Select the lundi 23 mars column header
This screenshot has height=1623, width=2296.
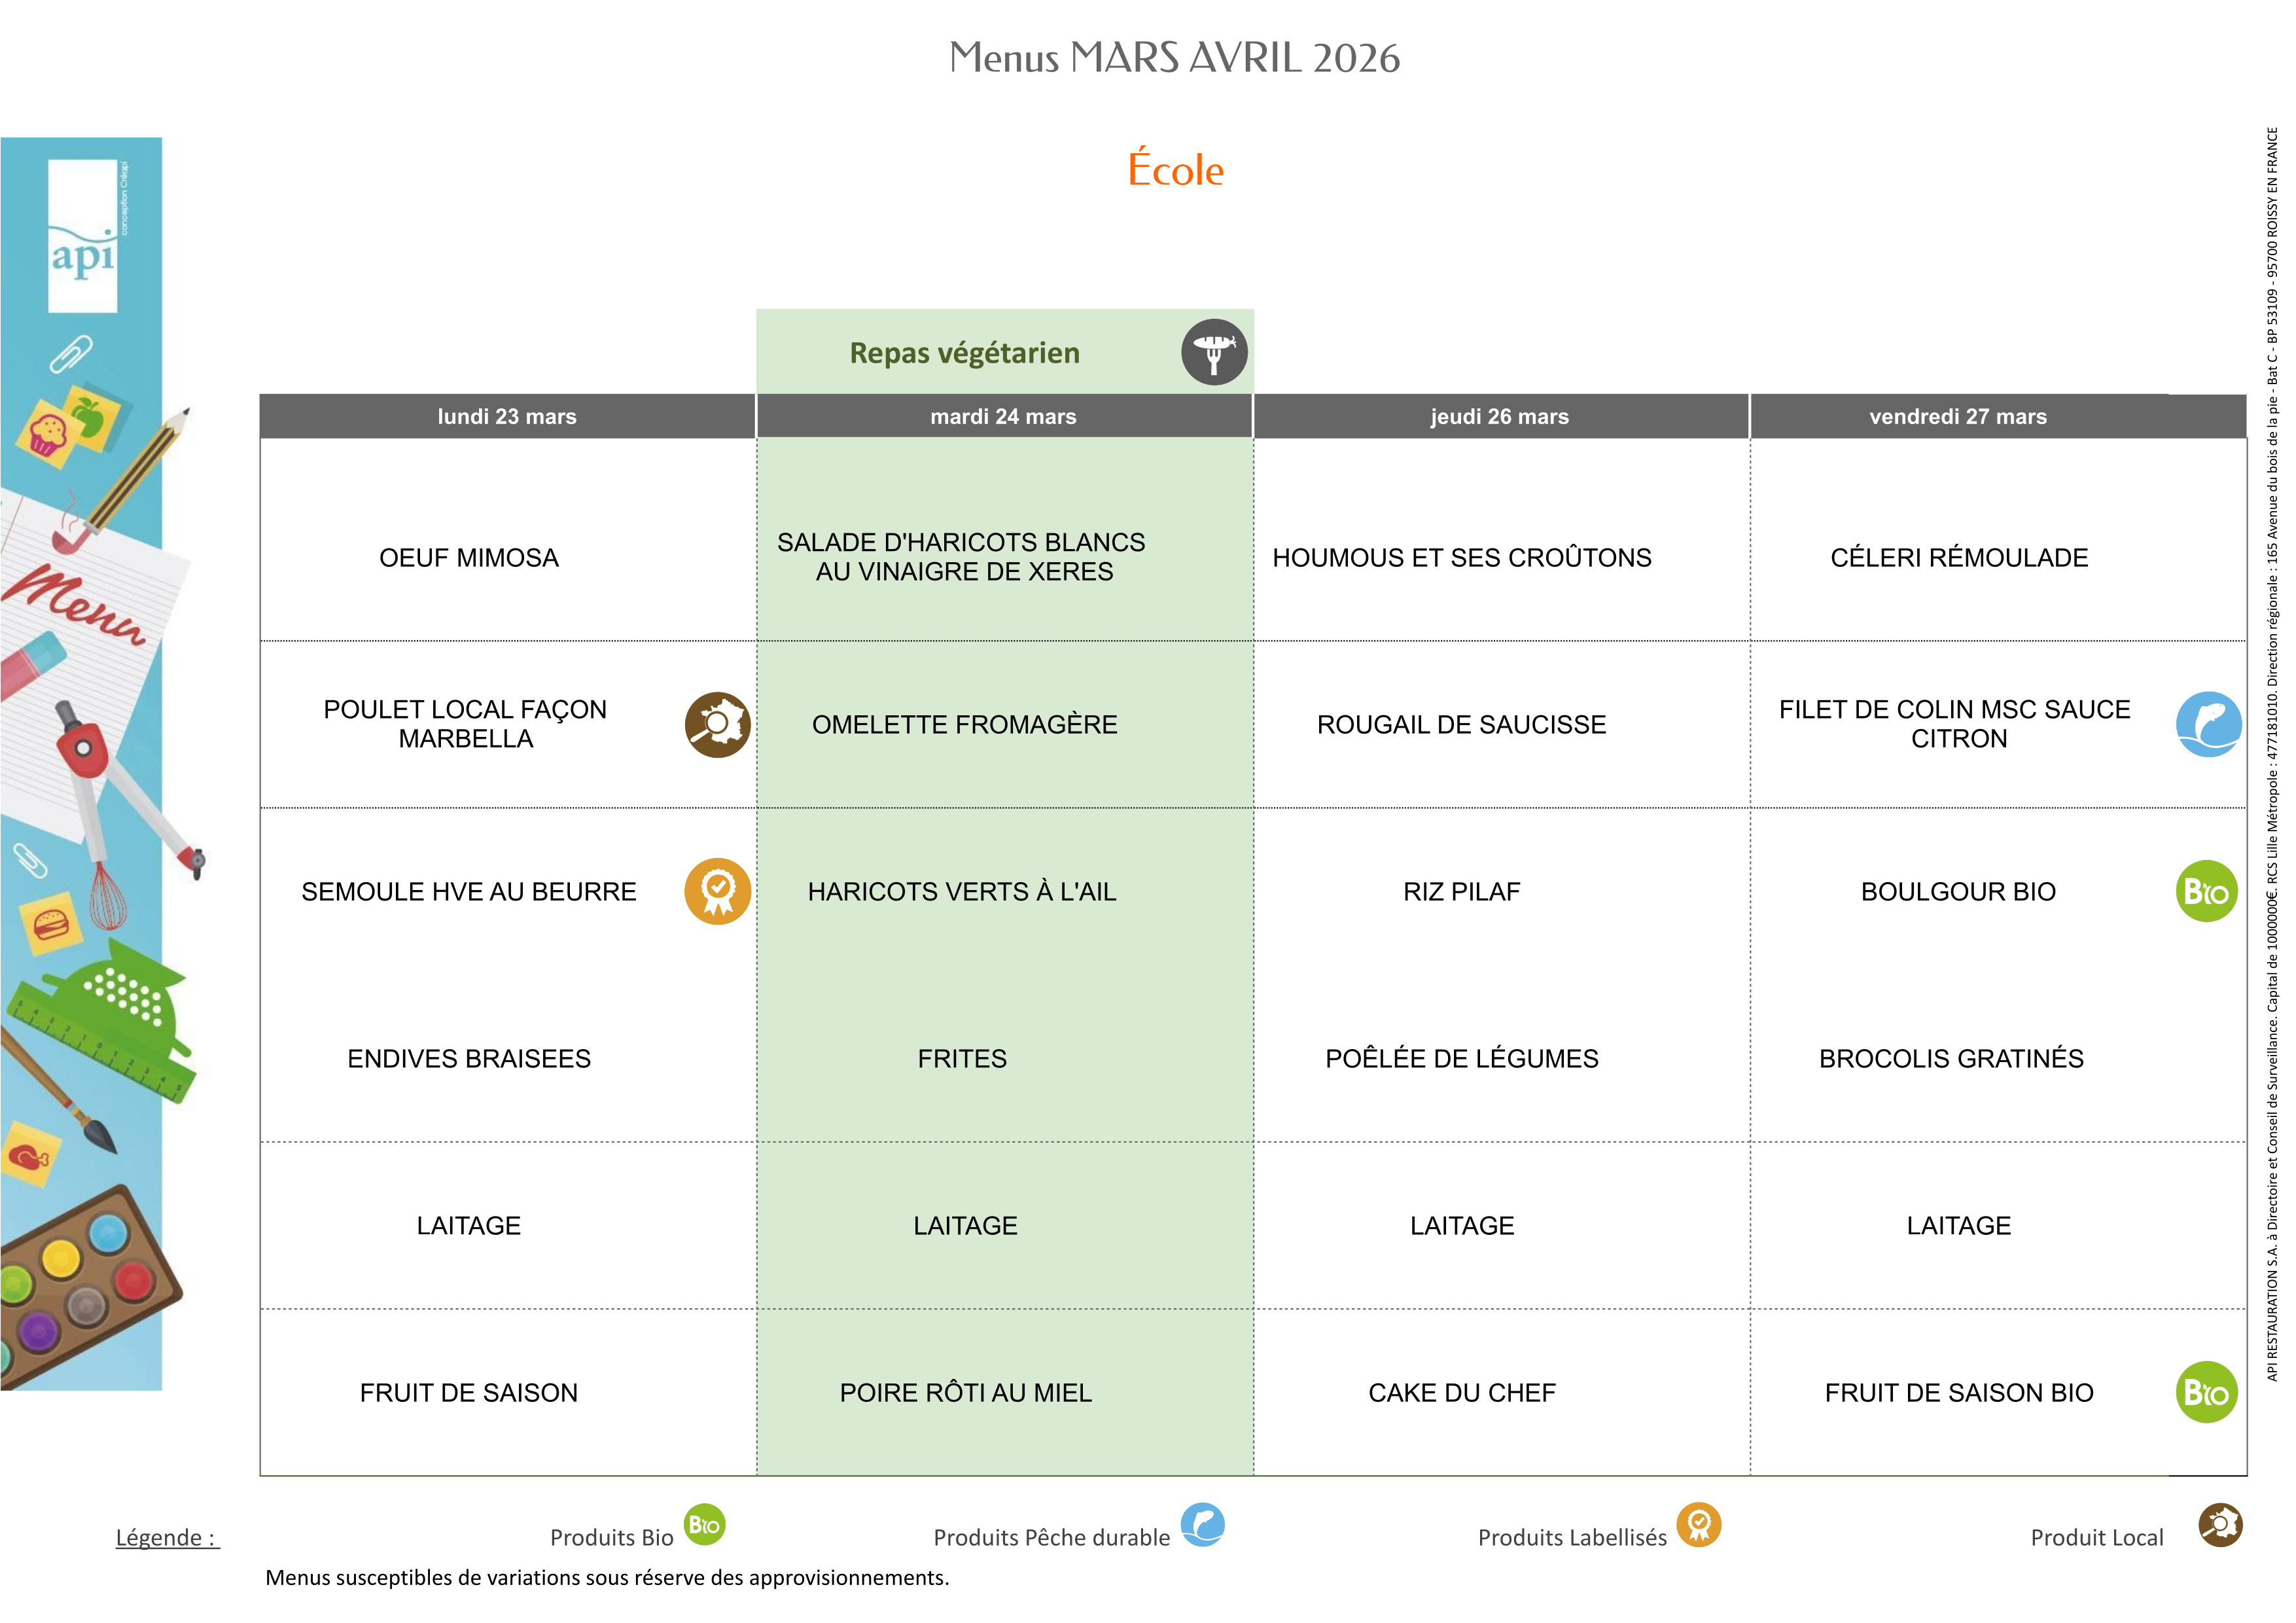pos(507,417)
